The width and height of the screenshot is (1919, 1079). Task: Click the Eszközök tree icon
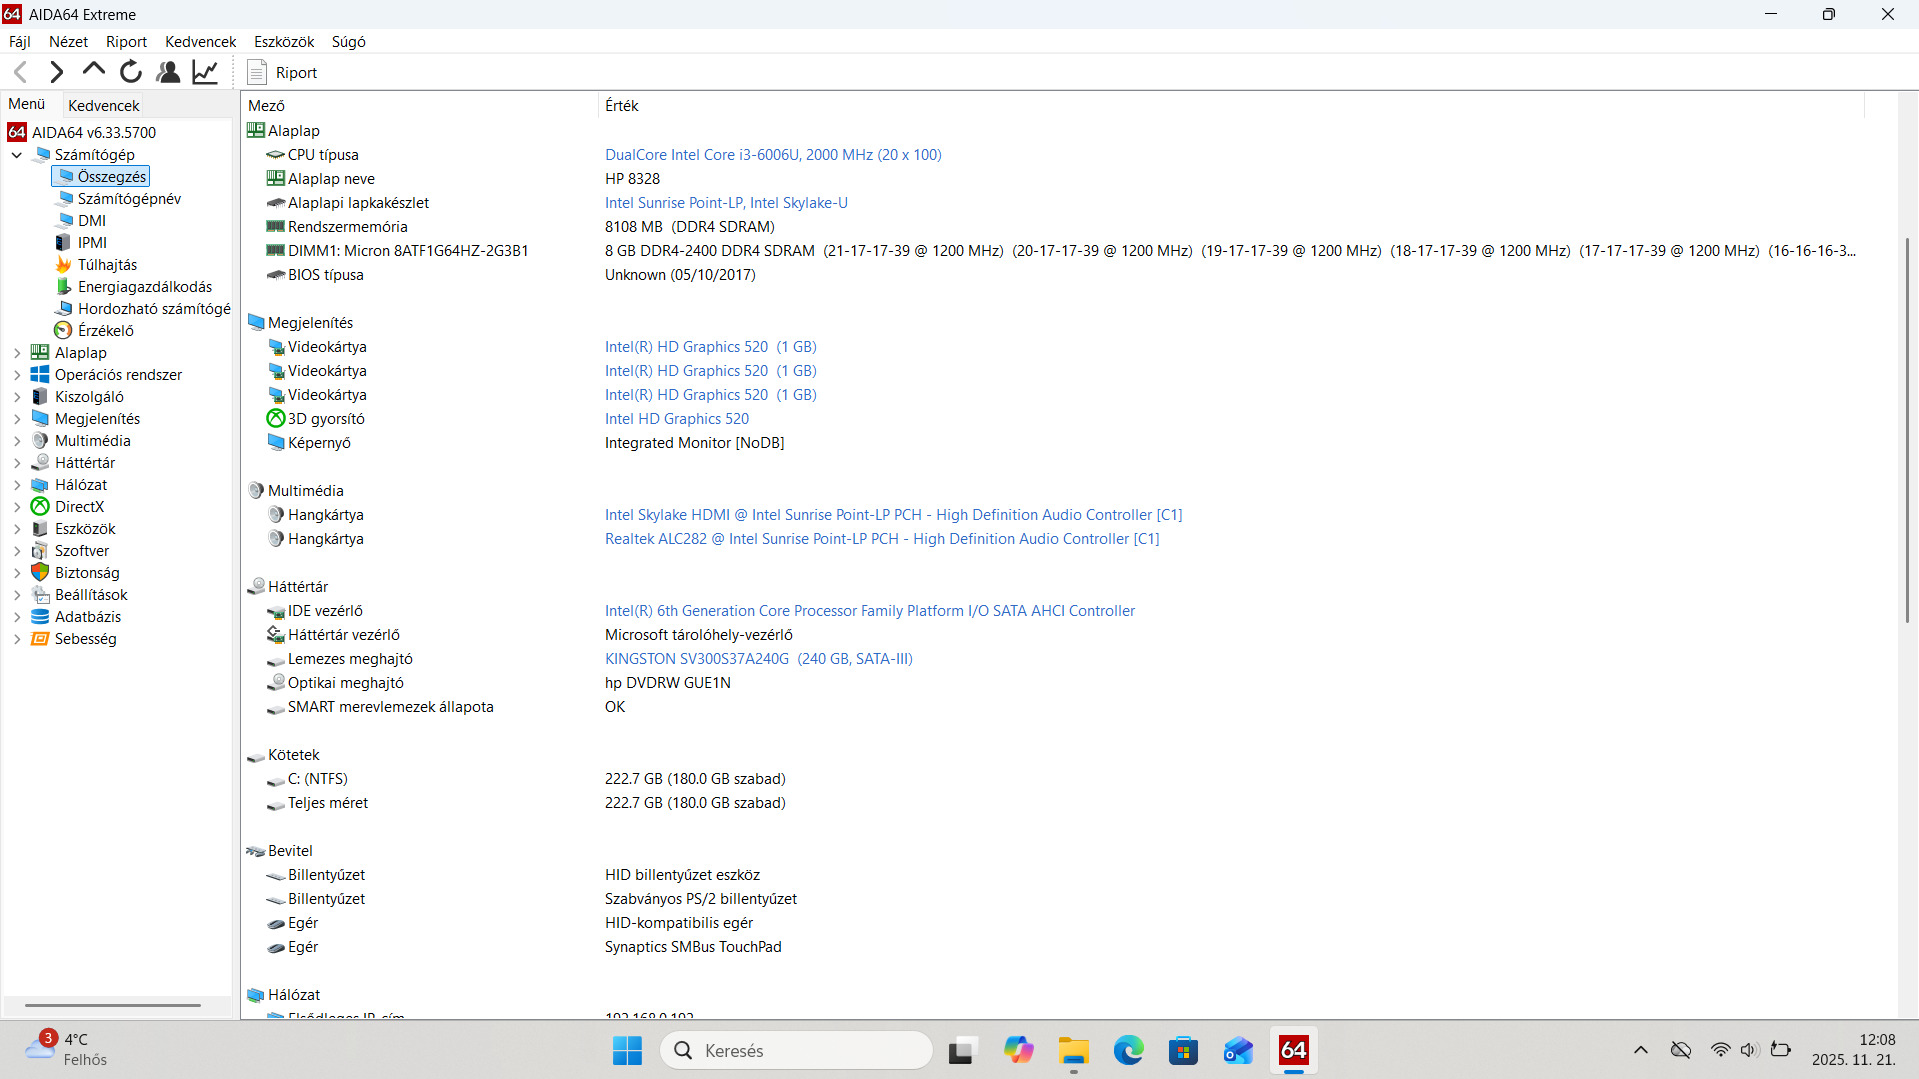tap(40, 529)
